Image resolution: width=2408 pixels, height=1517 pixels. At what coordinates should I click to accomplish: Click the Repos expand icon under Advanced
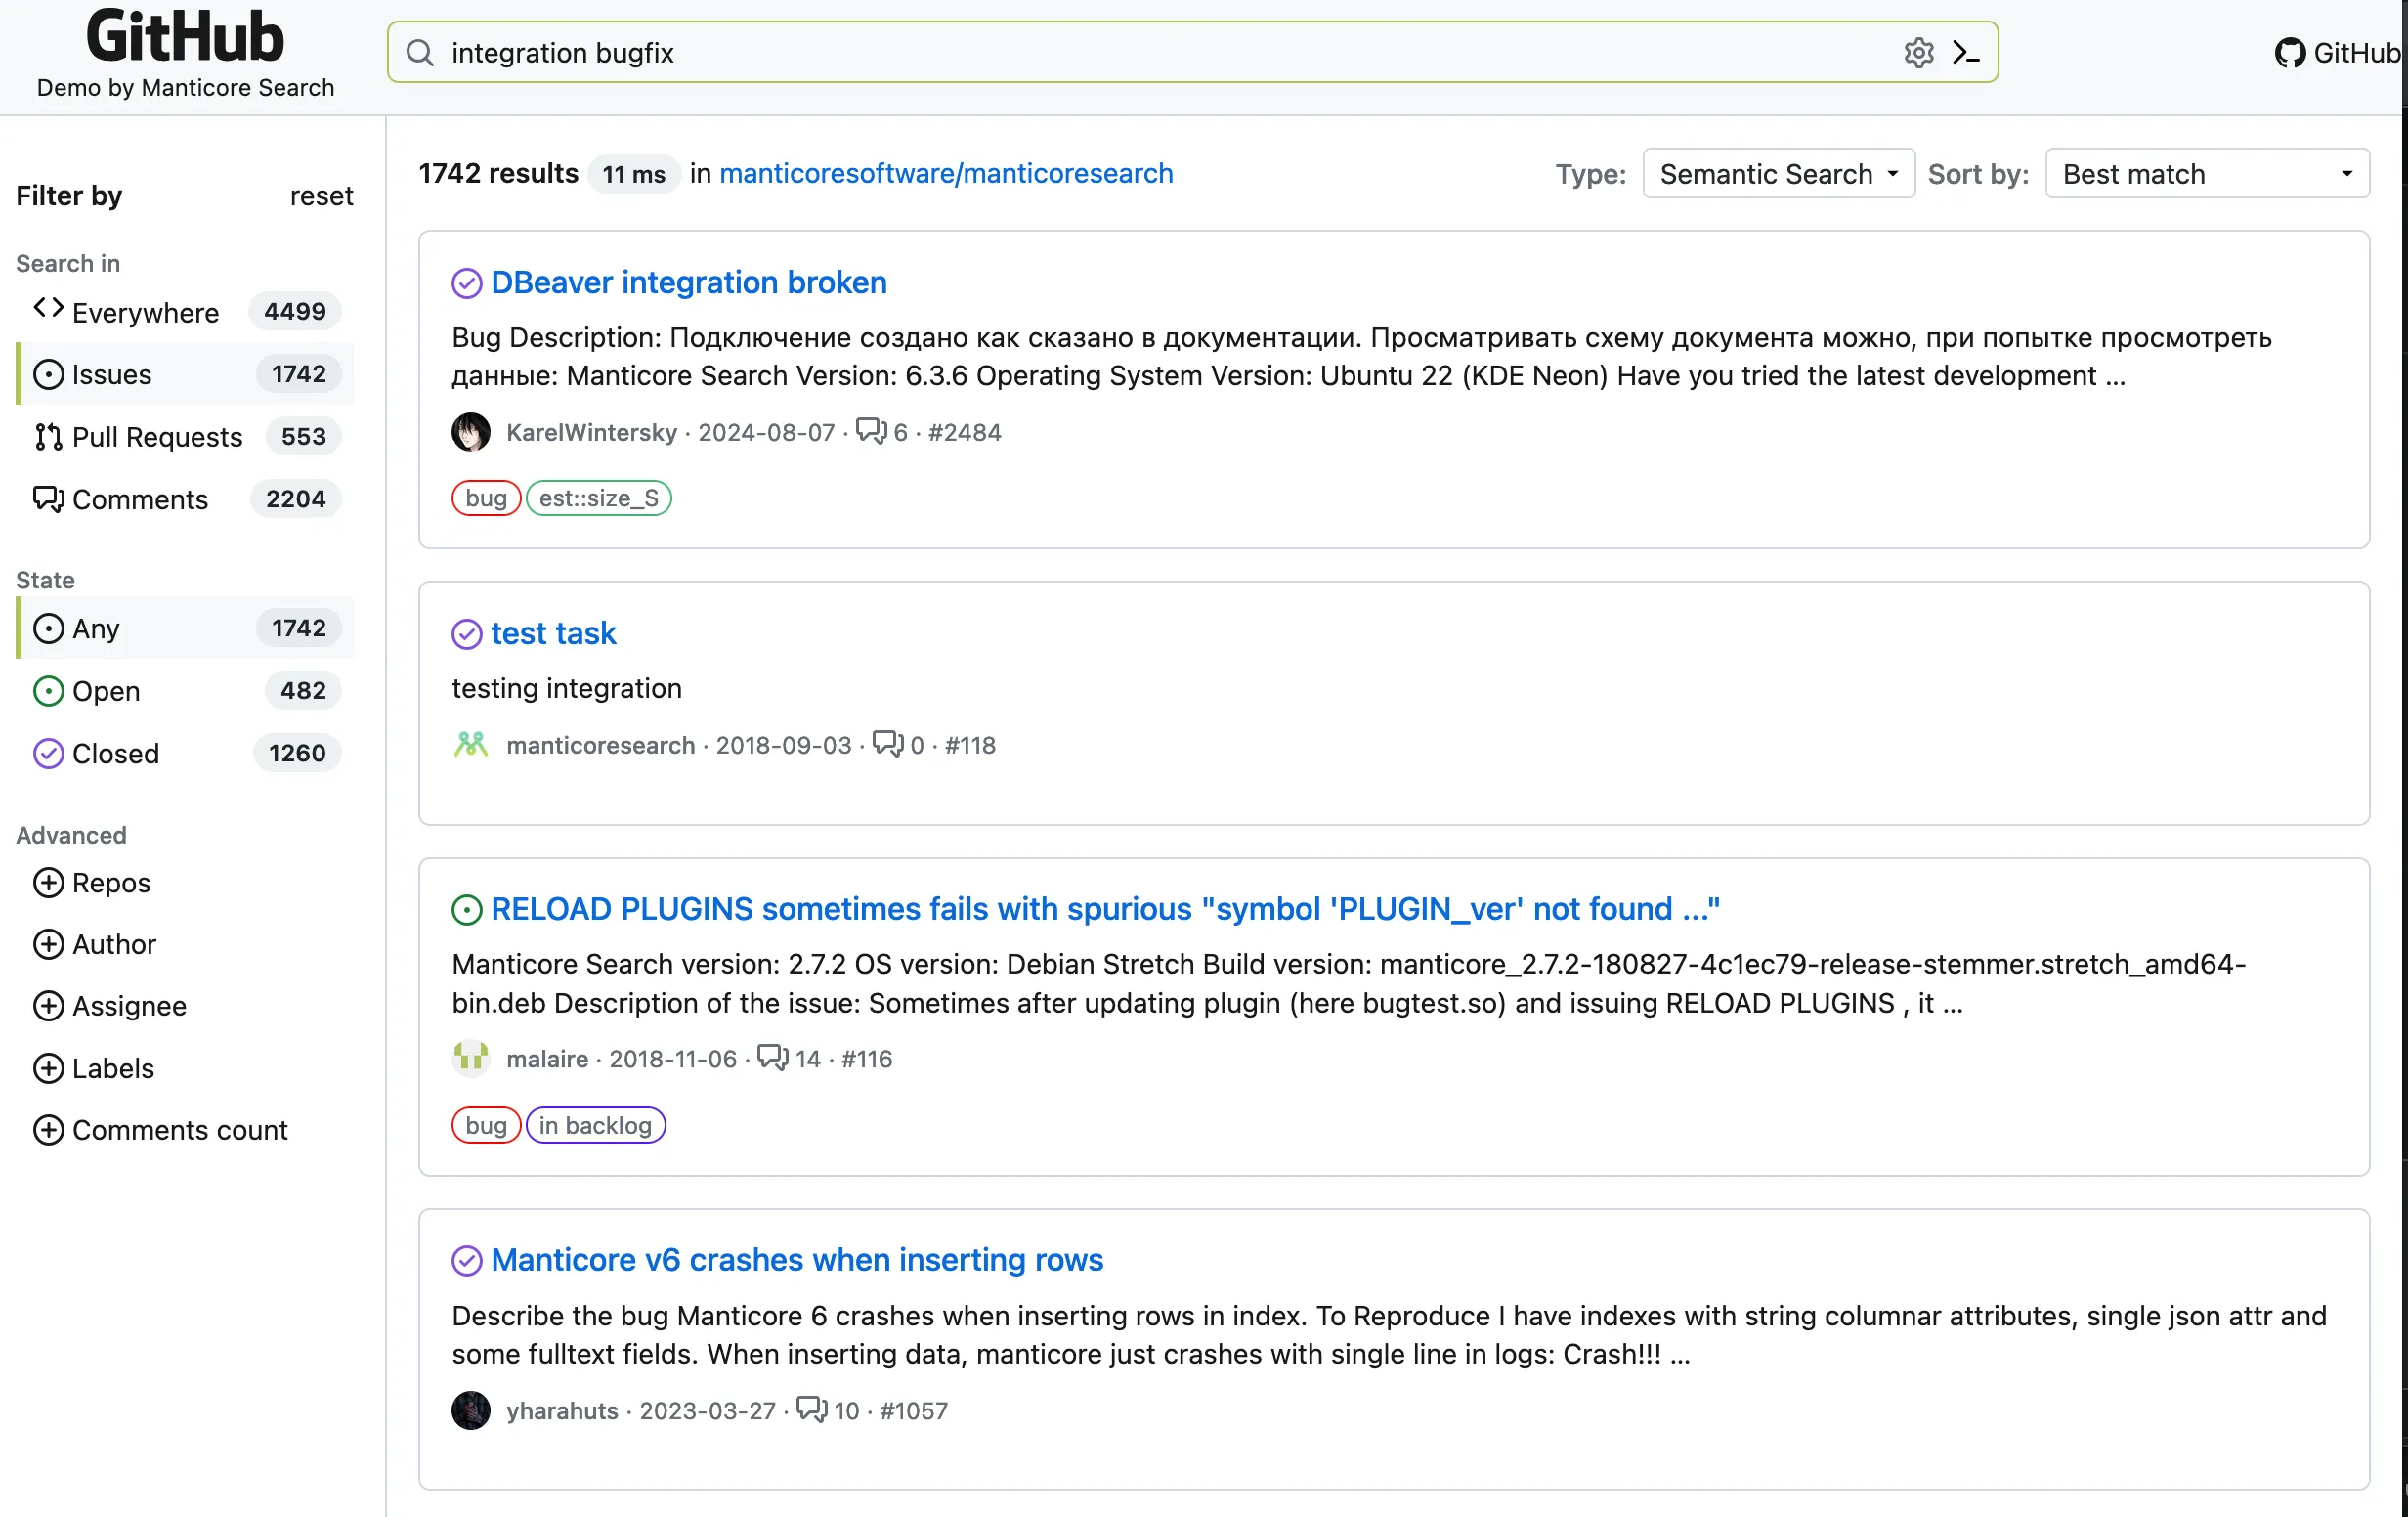click(x=49, y=883)
